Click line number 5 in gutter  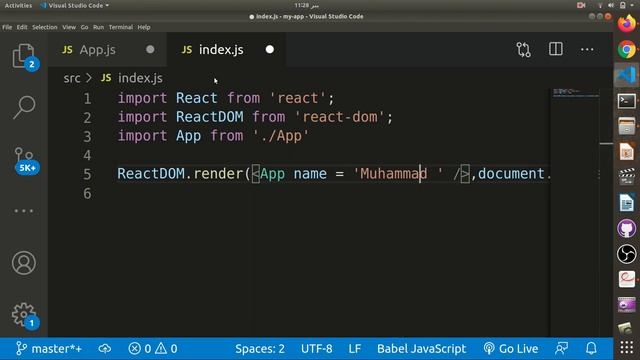point(87,174)
